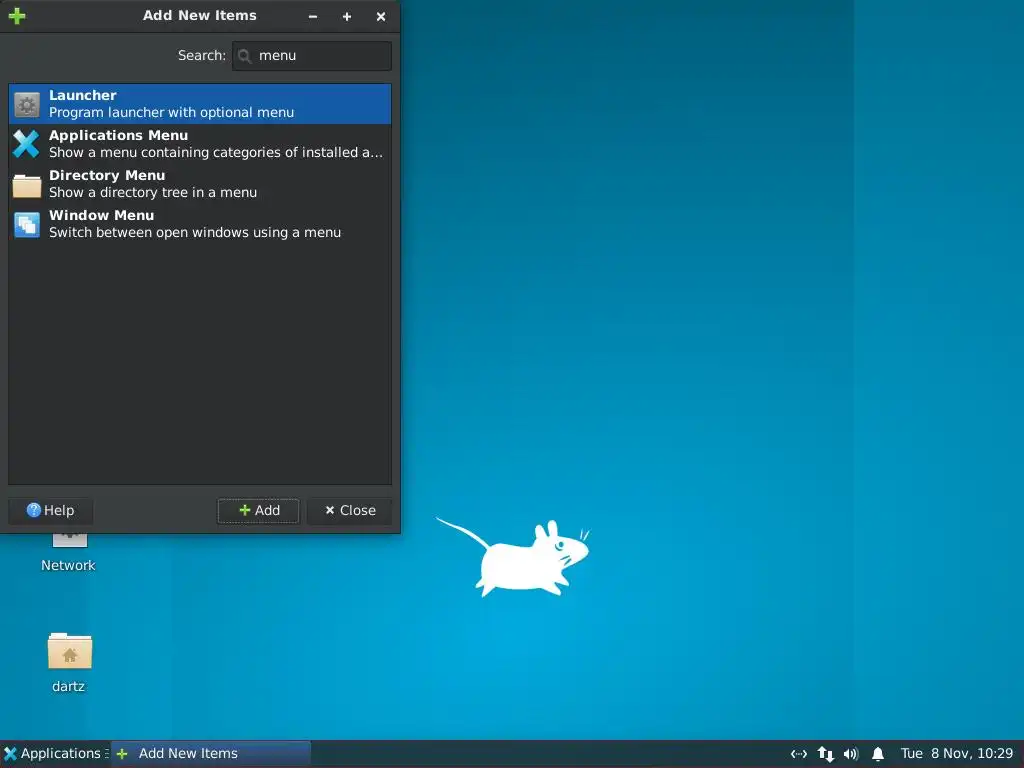Open Help for Add New Items
The height and width of the screenshot is (768, 1024).
tap(50, 511)
